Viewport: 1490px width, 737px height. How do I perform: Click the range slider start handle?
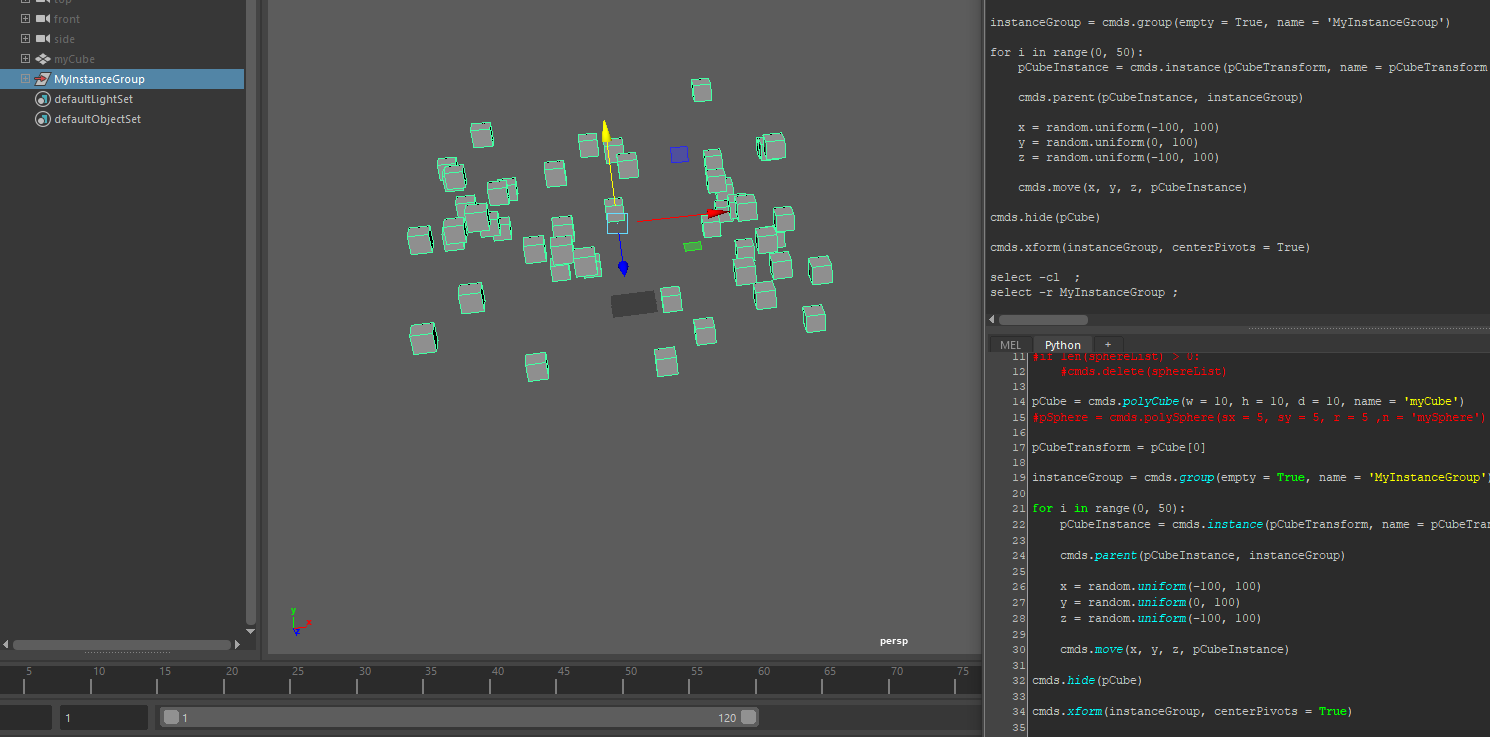pyautogui.click(x=171, y=717)
